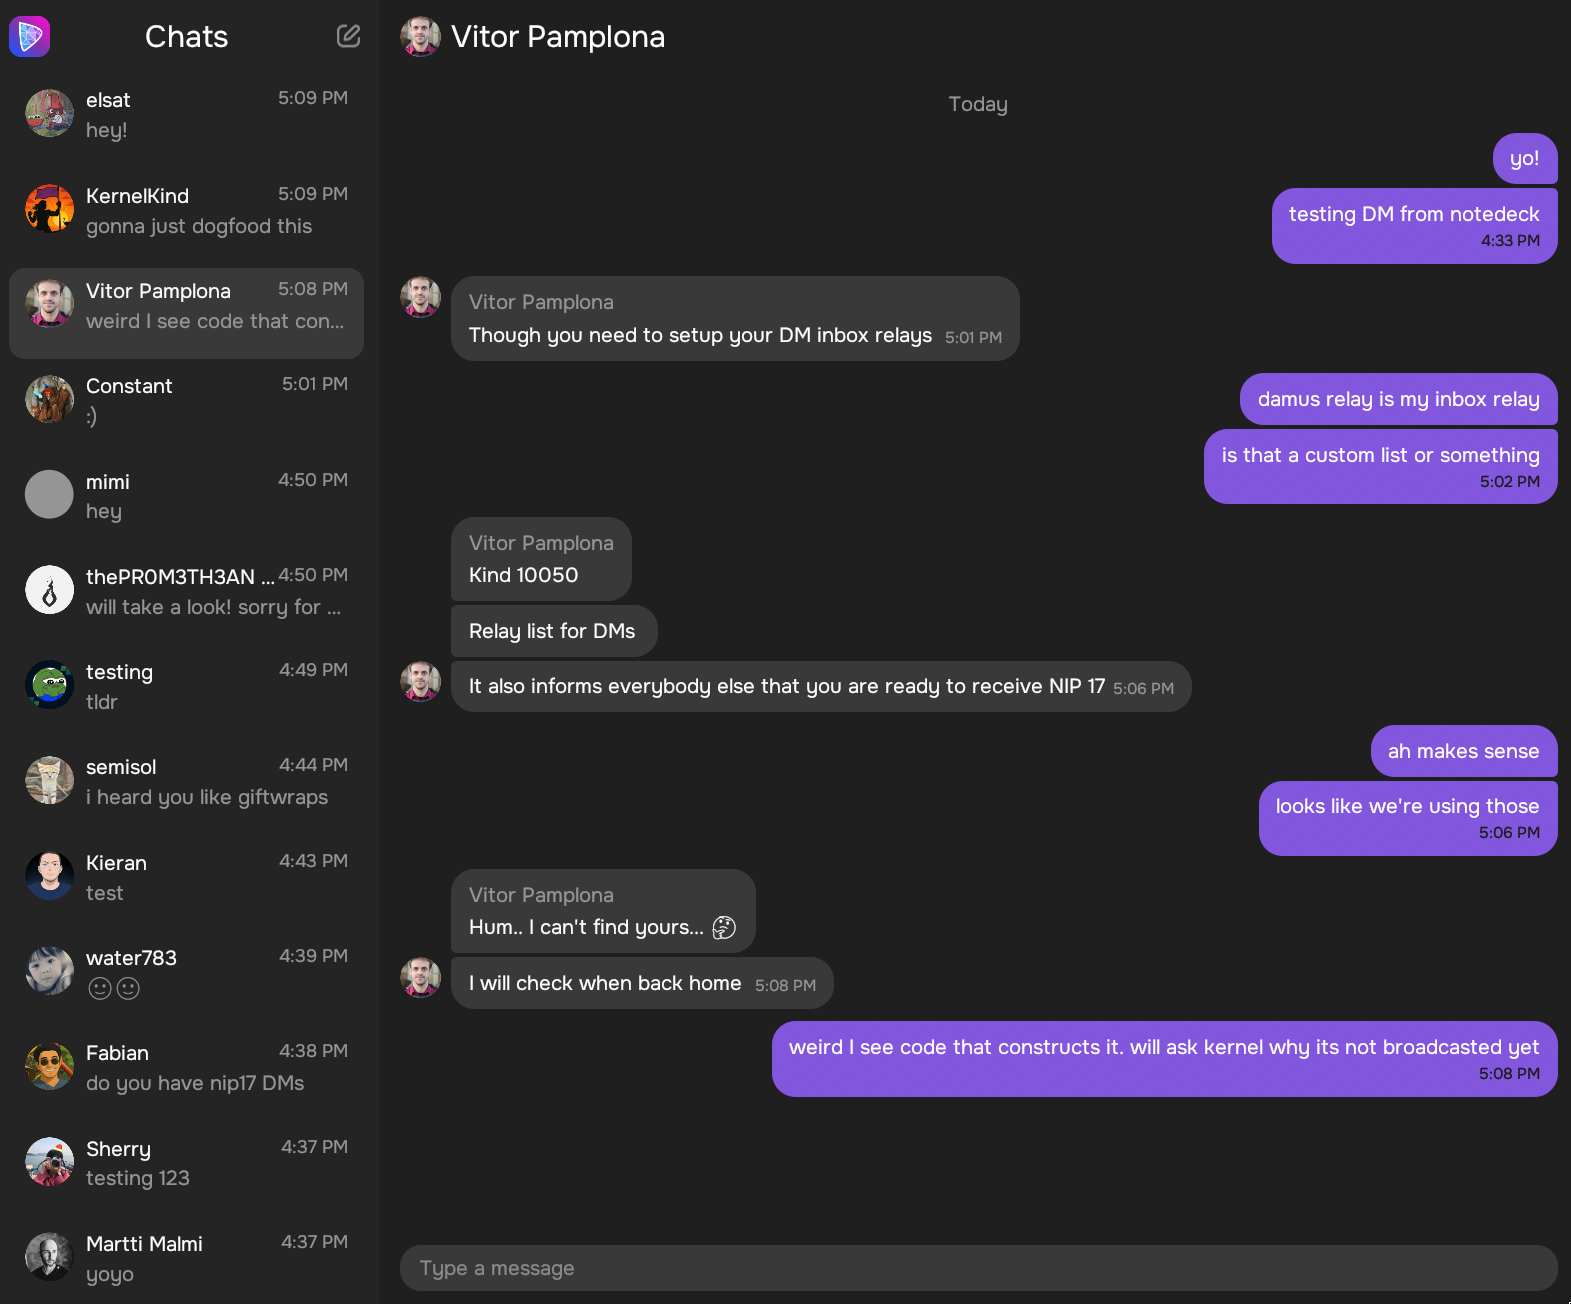This screenshot has height=1304, width=1571.
Task: Click the "Kind 10050" message bubble
Action: tap(541, 560)
